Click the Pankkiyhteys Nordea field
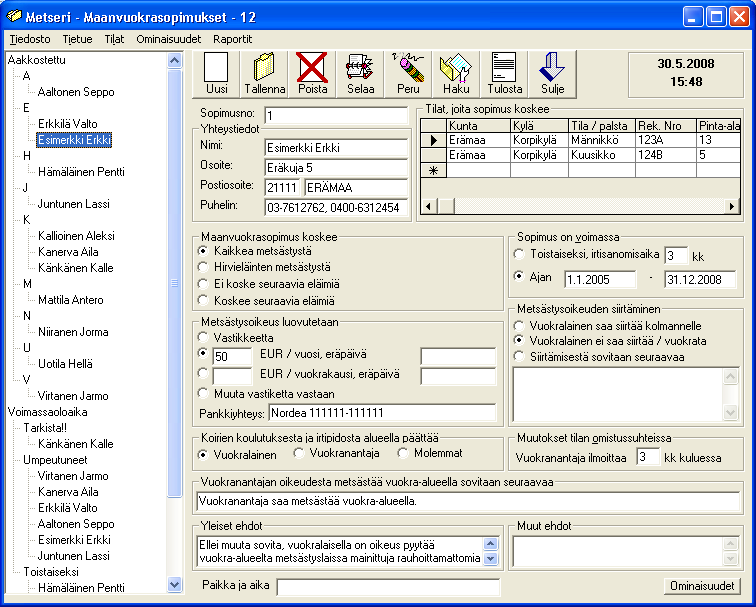The image size is (756, 607). [382, 413]
